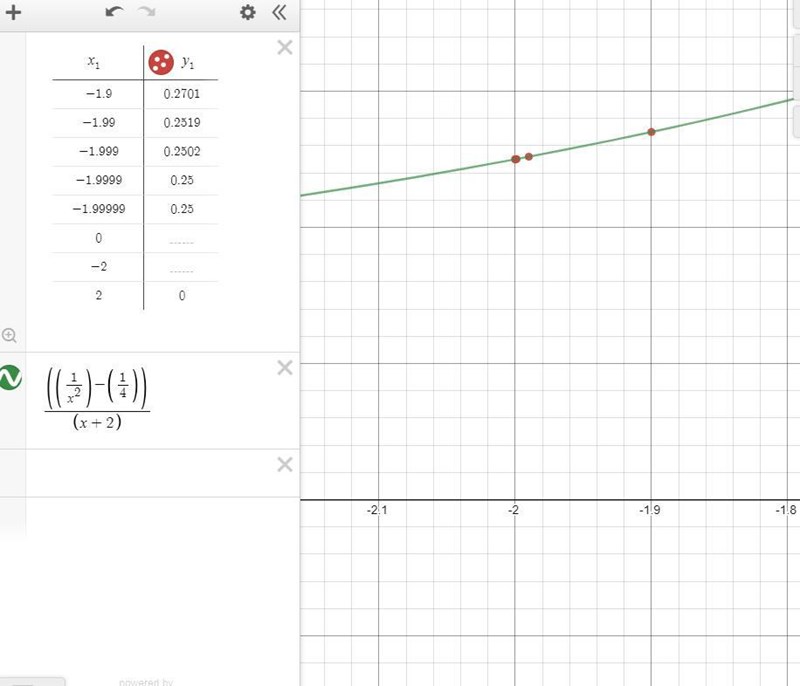Delete the table using its X
The height and width of the screenshot is (686, 800).
coord(284,48)
